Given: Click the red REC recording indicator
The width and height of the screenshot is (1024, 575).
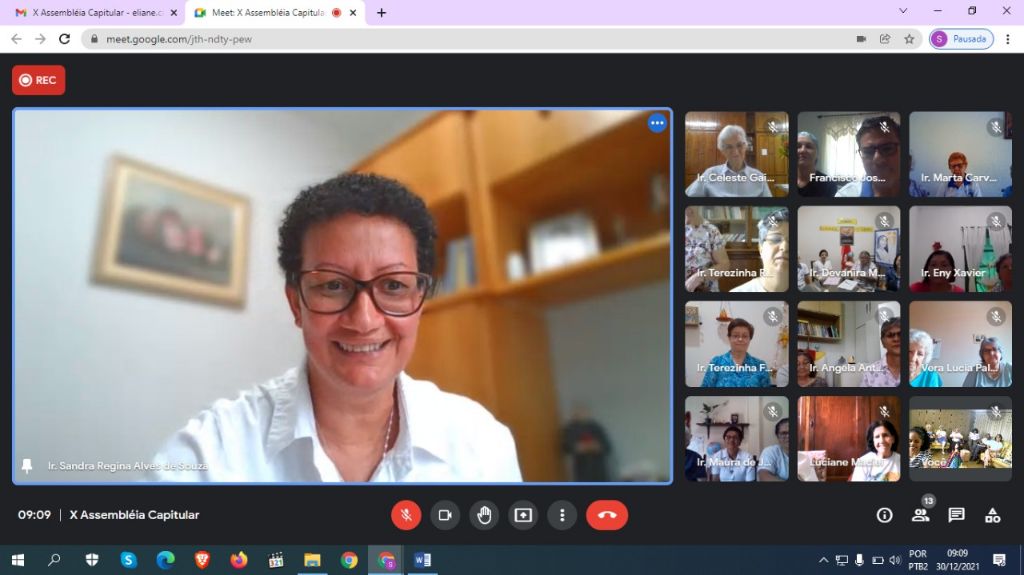Looking at the screenshot, I should pyautogui.click(x=38, y=80).
